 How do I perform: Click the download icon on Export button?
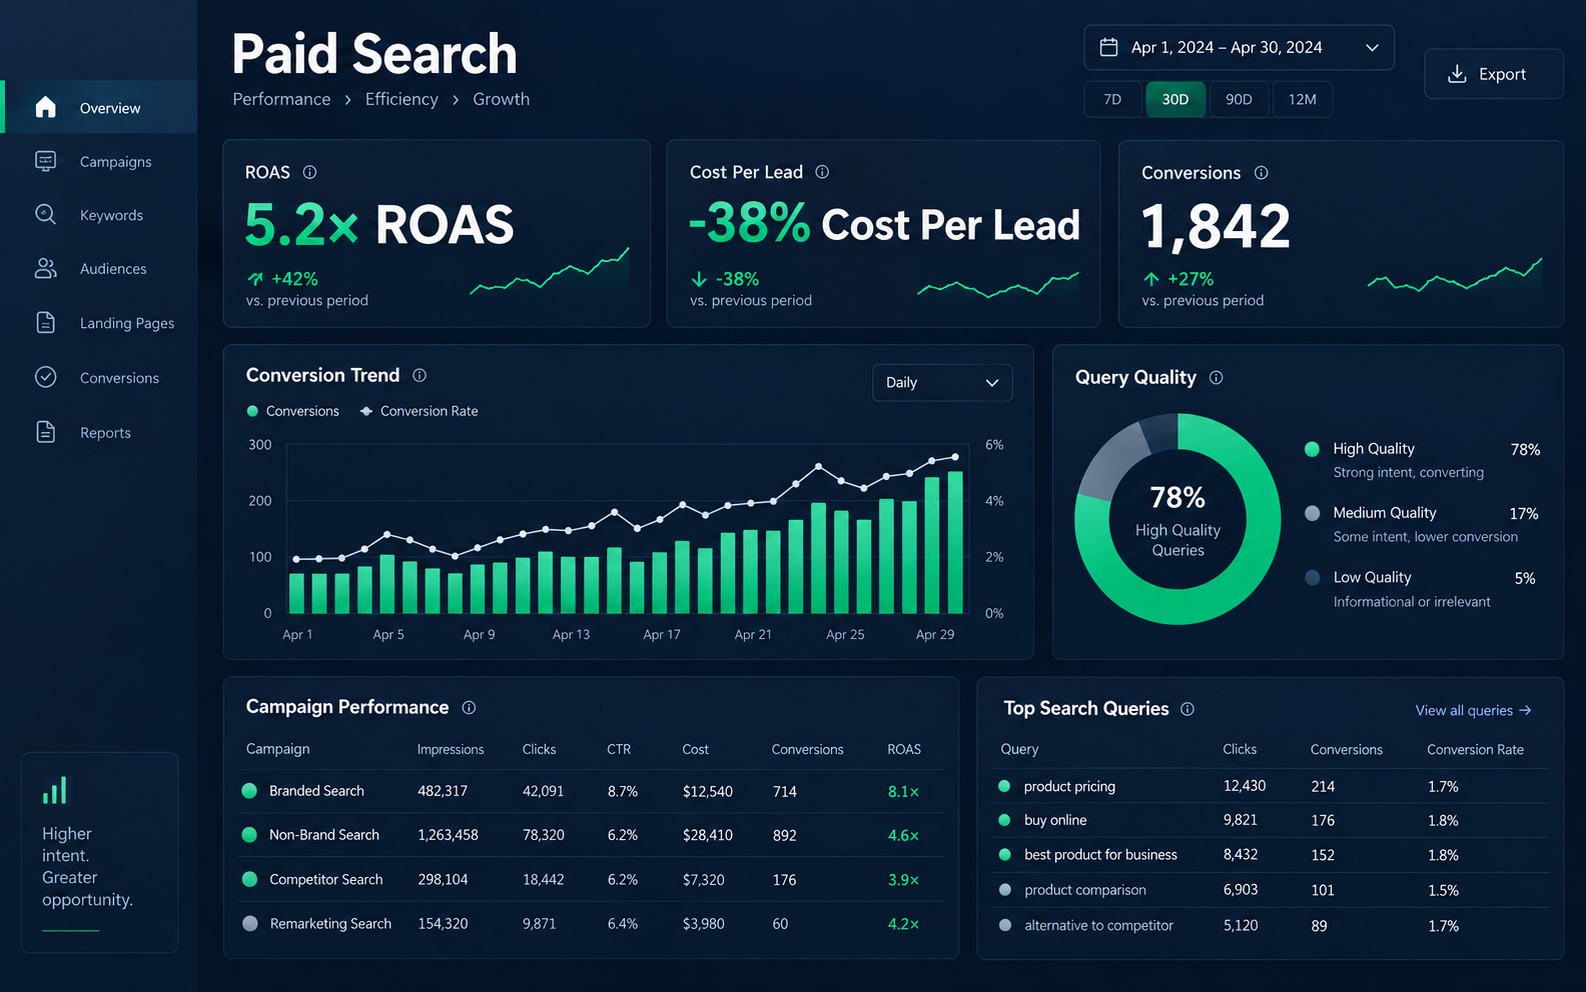tap(1458, 74)
